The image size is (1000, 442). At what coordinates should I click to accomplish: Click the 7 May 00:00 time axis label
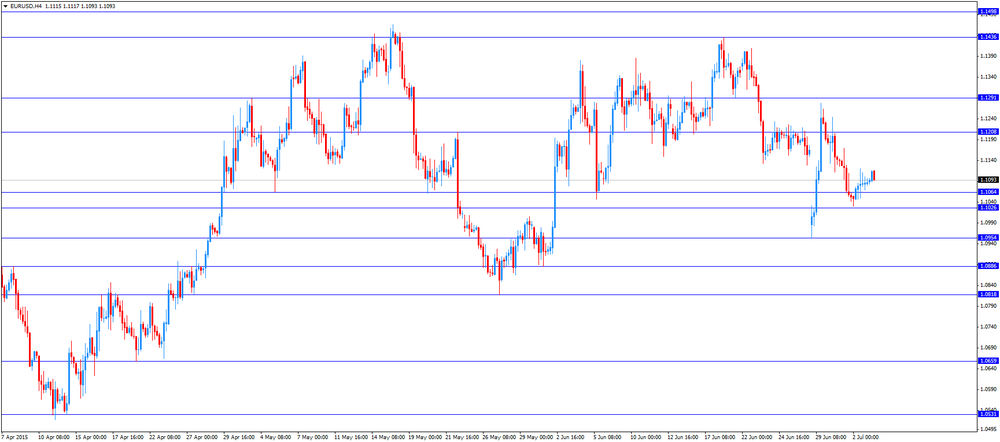(314, 438)
